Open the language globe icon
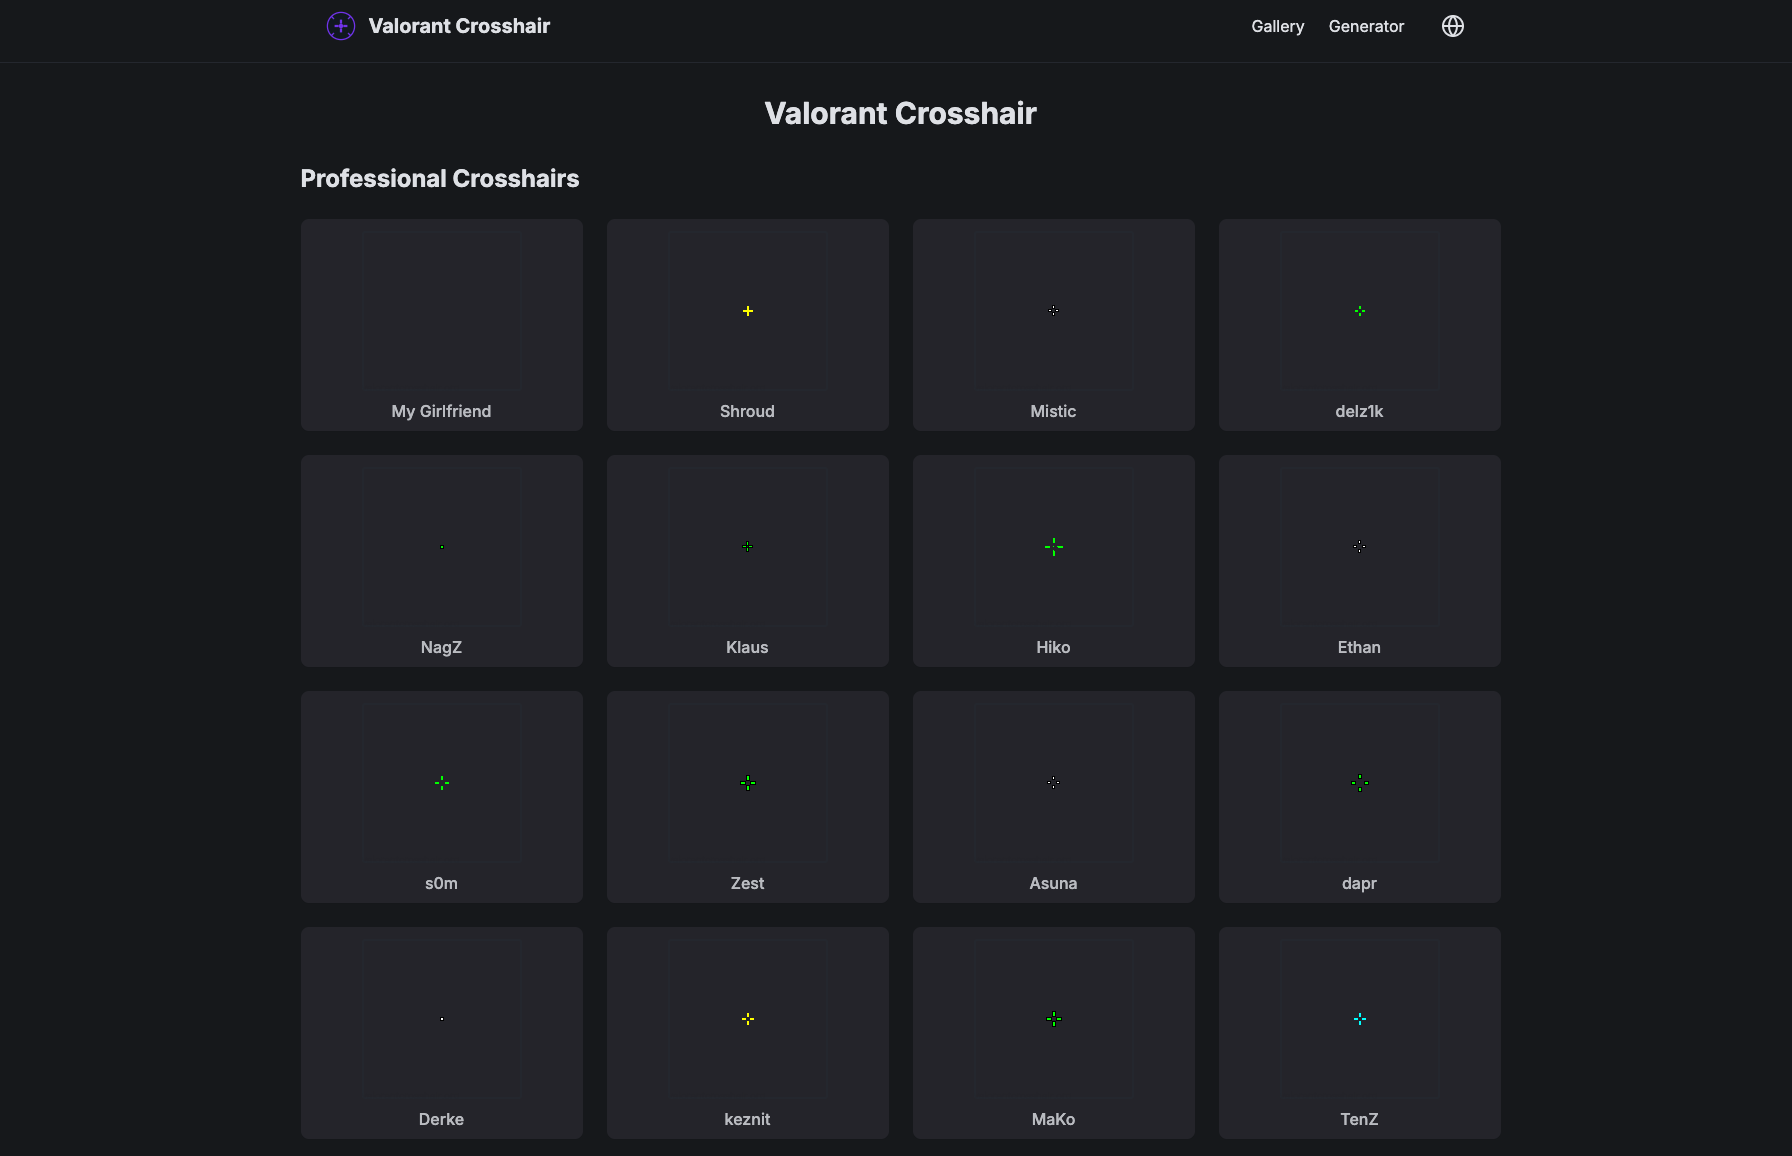 click(x=1453, y=26)
